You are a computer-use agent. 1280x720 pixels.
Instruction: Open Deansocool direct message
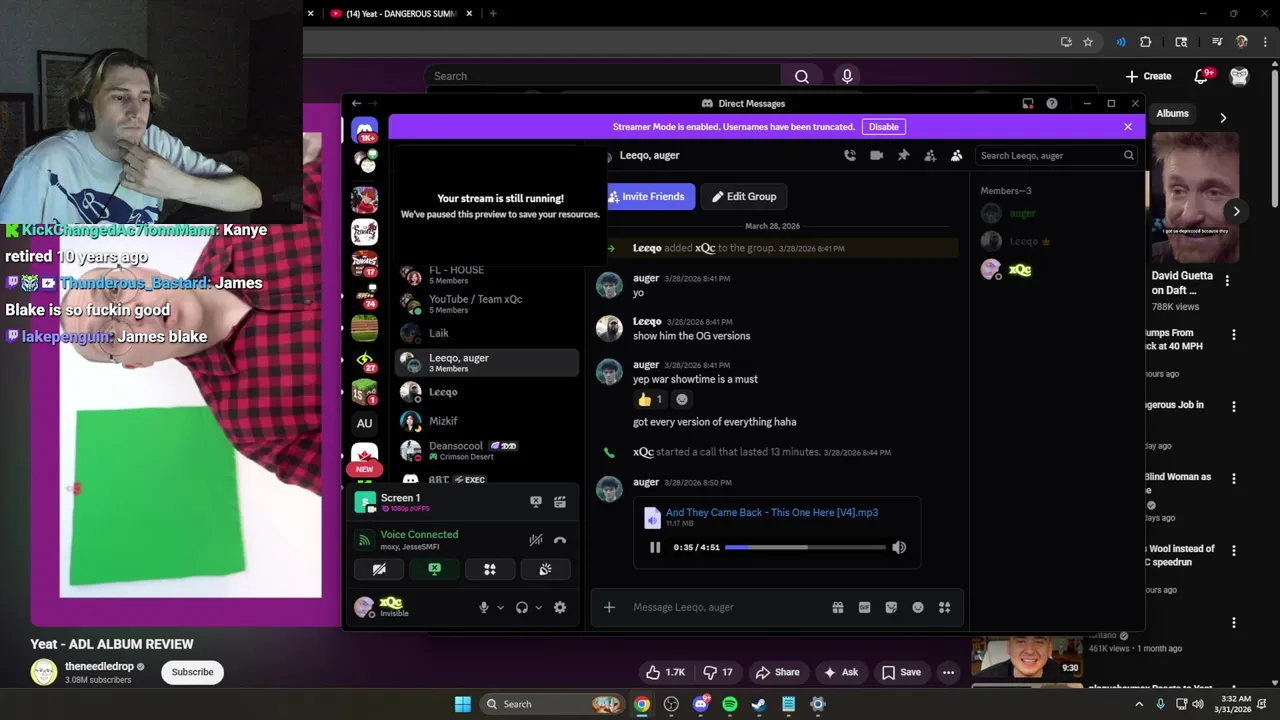tap(487, 450)
